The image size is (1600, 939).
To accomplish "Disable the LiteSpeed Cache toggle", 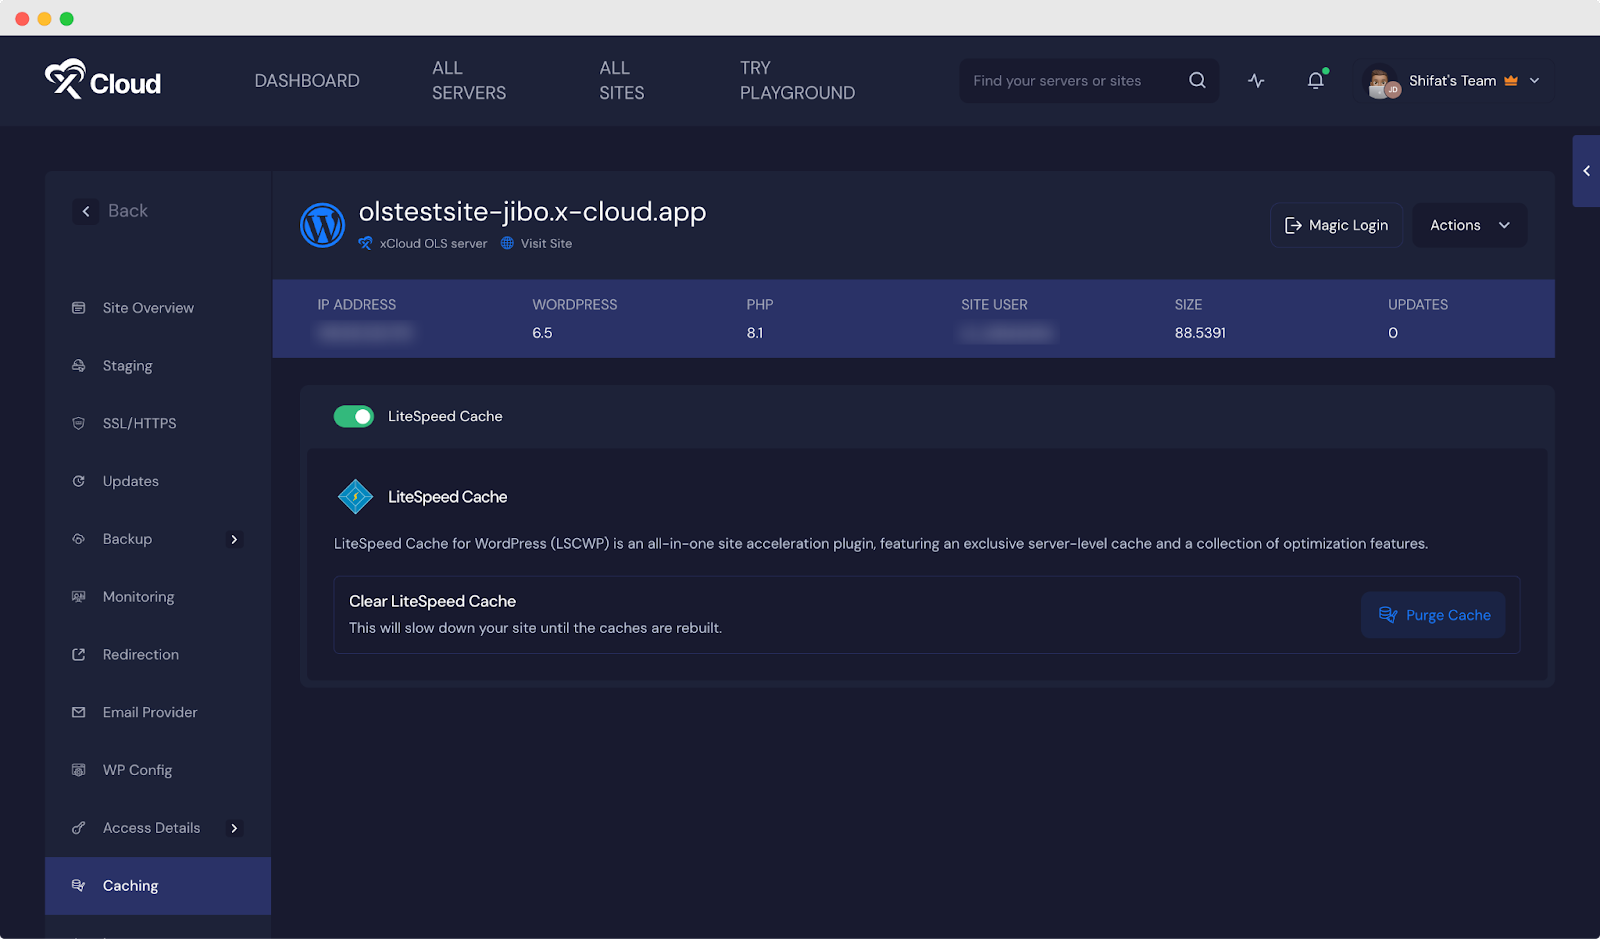I will coord(353,416).
